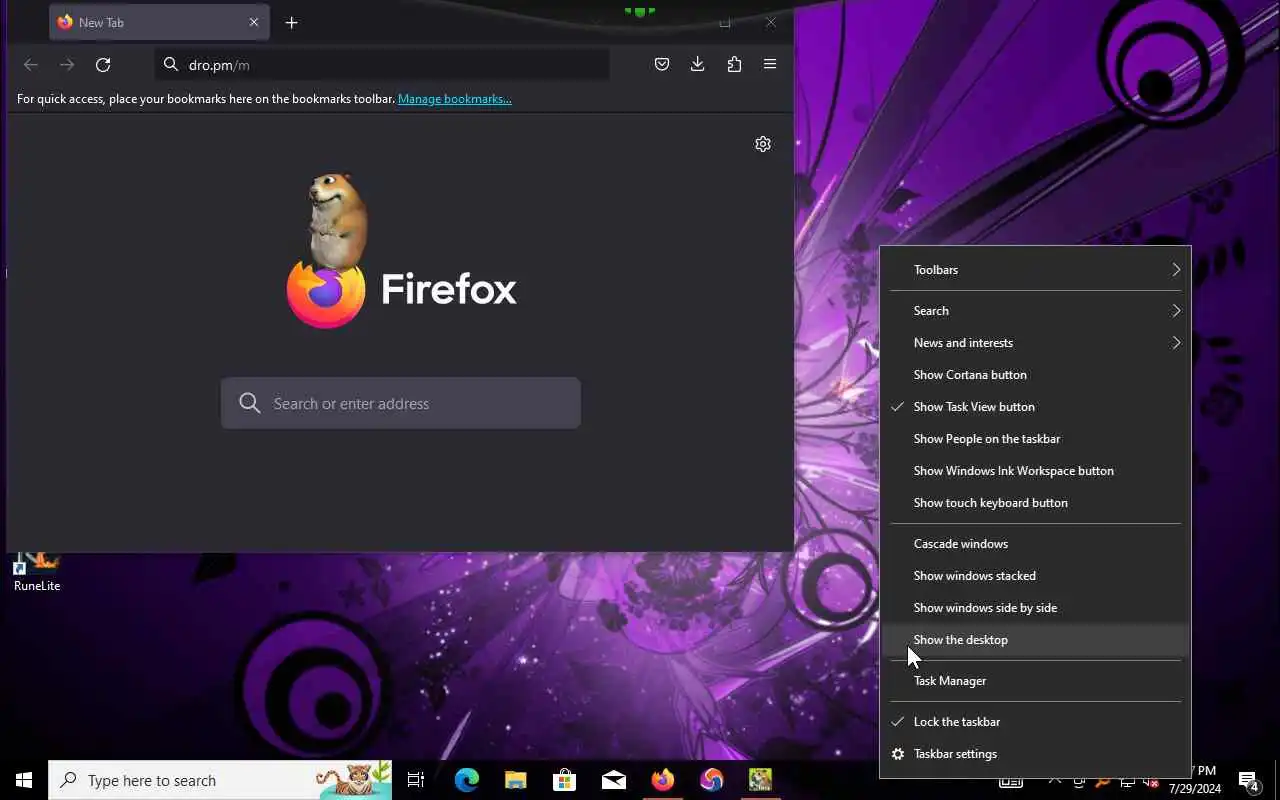Choose Show windows side by side
This screenshot has height=800, width=1280.
(x=1036, y=608)
